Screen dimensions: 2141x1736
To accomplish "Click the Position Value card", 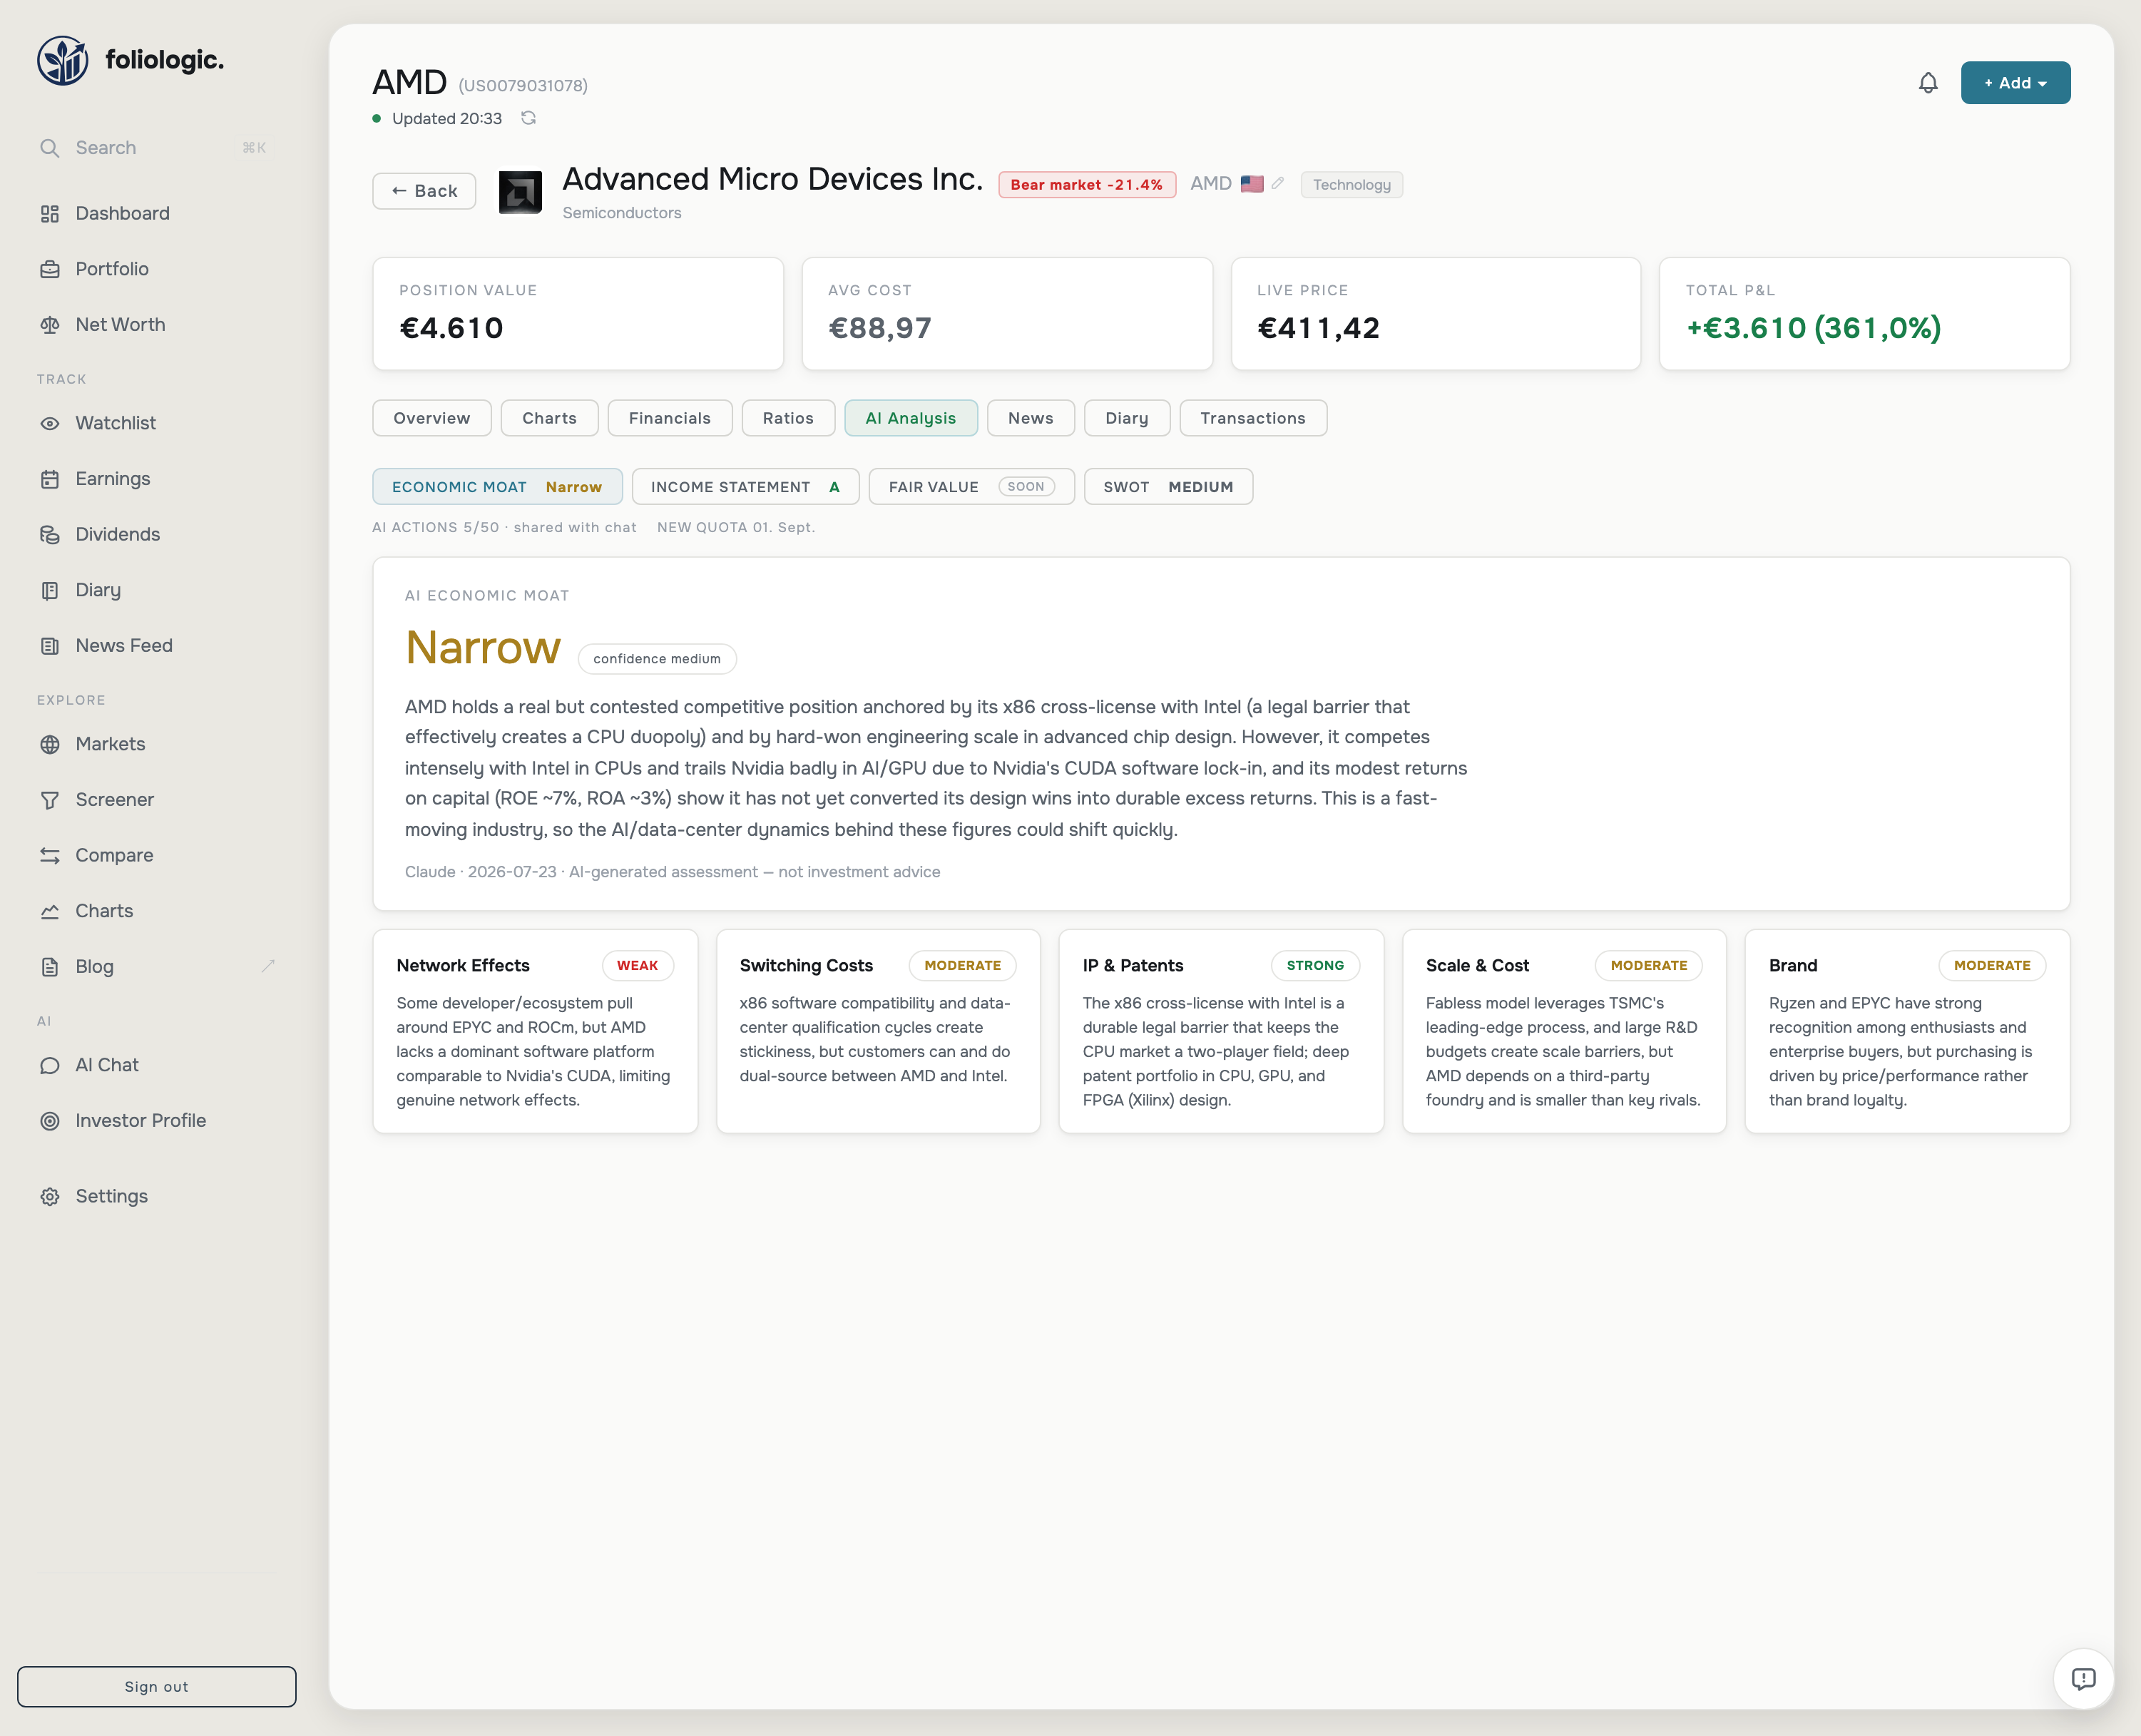I will (x=578, y=314).
